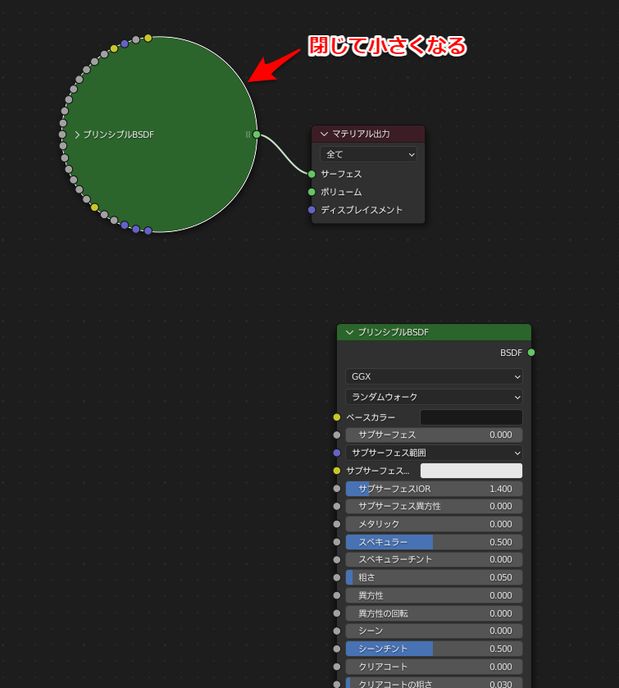Select the expanded プリンシプルBSDF node header title
The width and height of the screenshot is (619, 688).
point(393,332)
